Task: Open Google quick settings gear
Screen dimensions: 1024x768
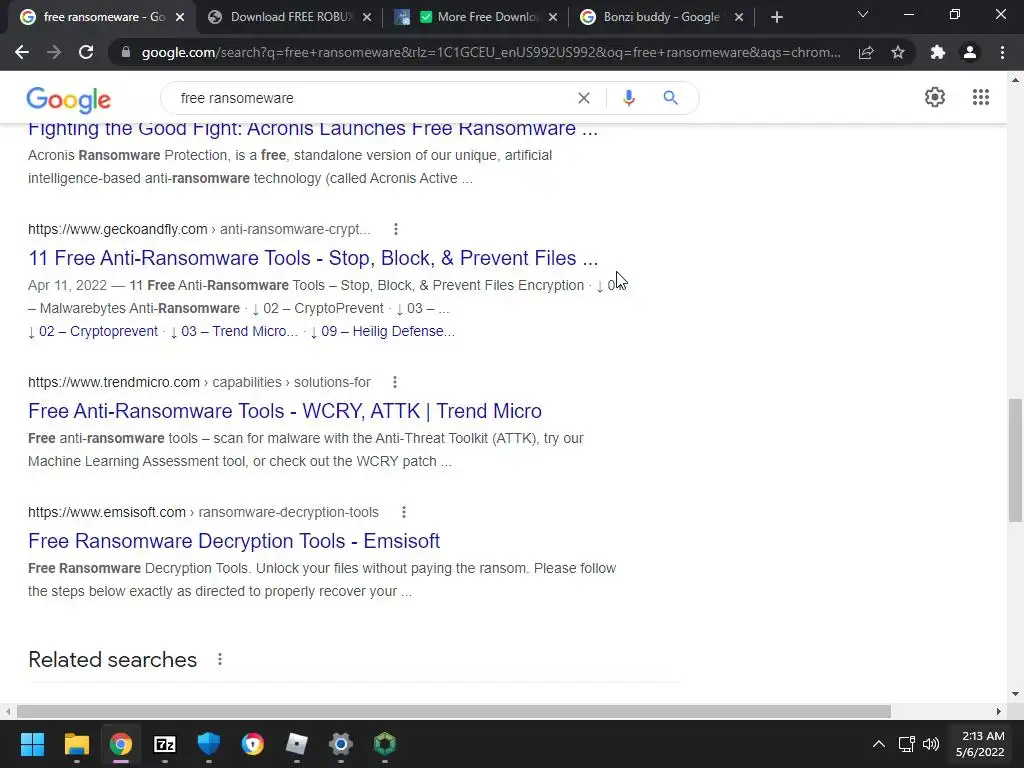Action: 935,97
